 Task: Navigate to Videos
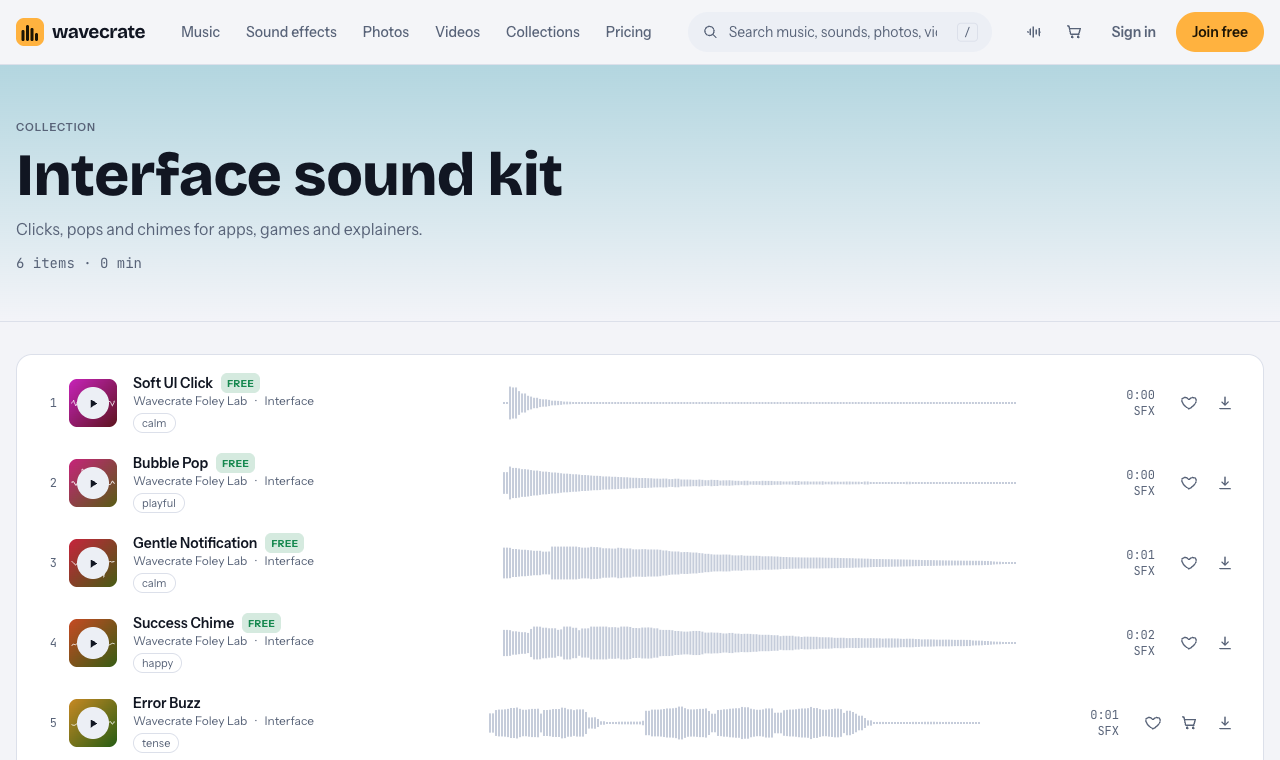click(457, 32)
